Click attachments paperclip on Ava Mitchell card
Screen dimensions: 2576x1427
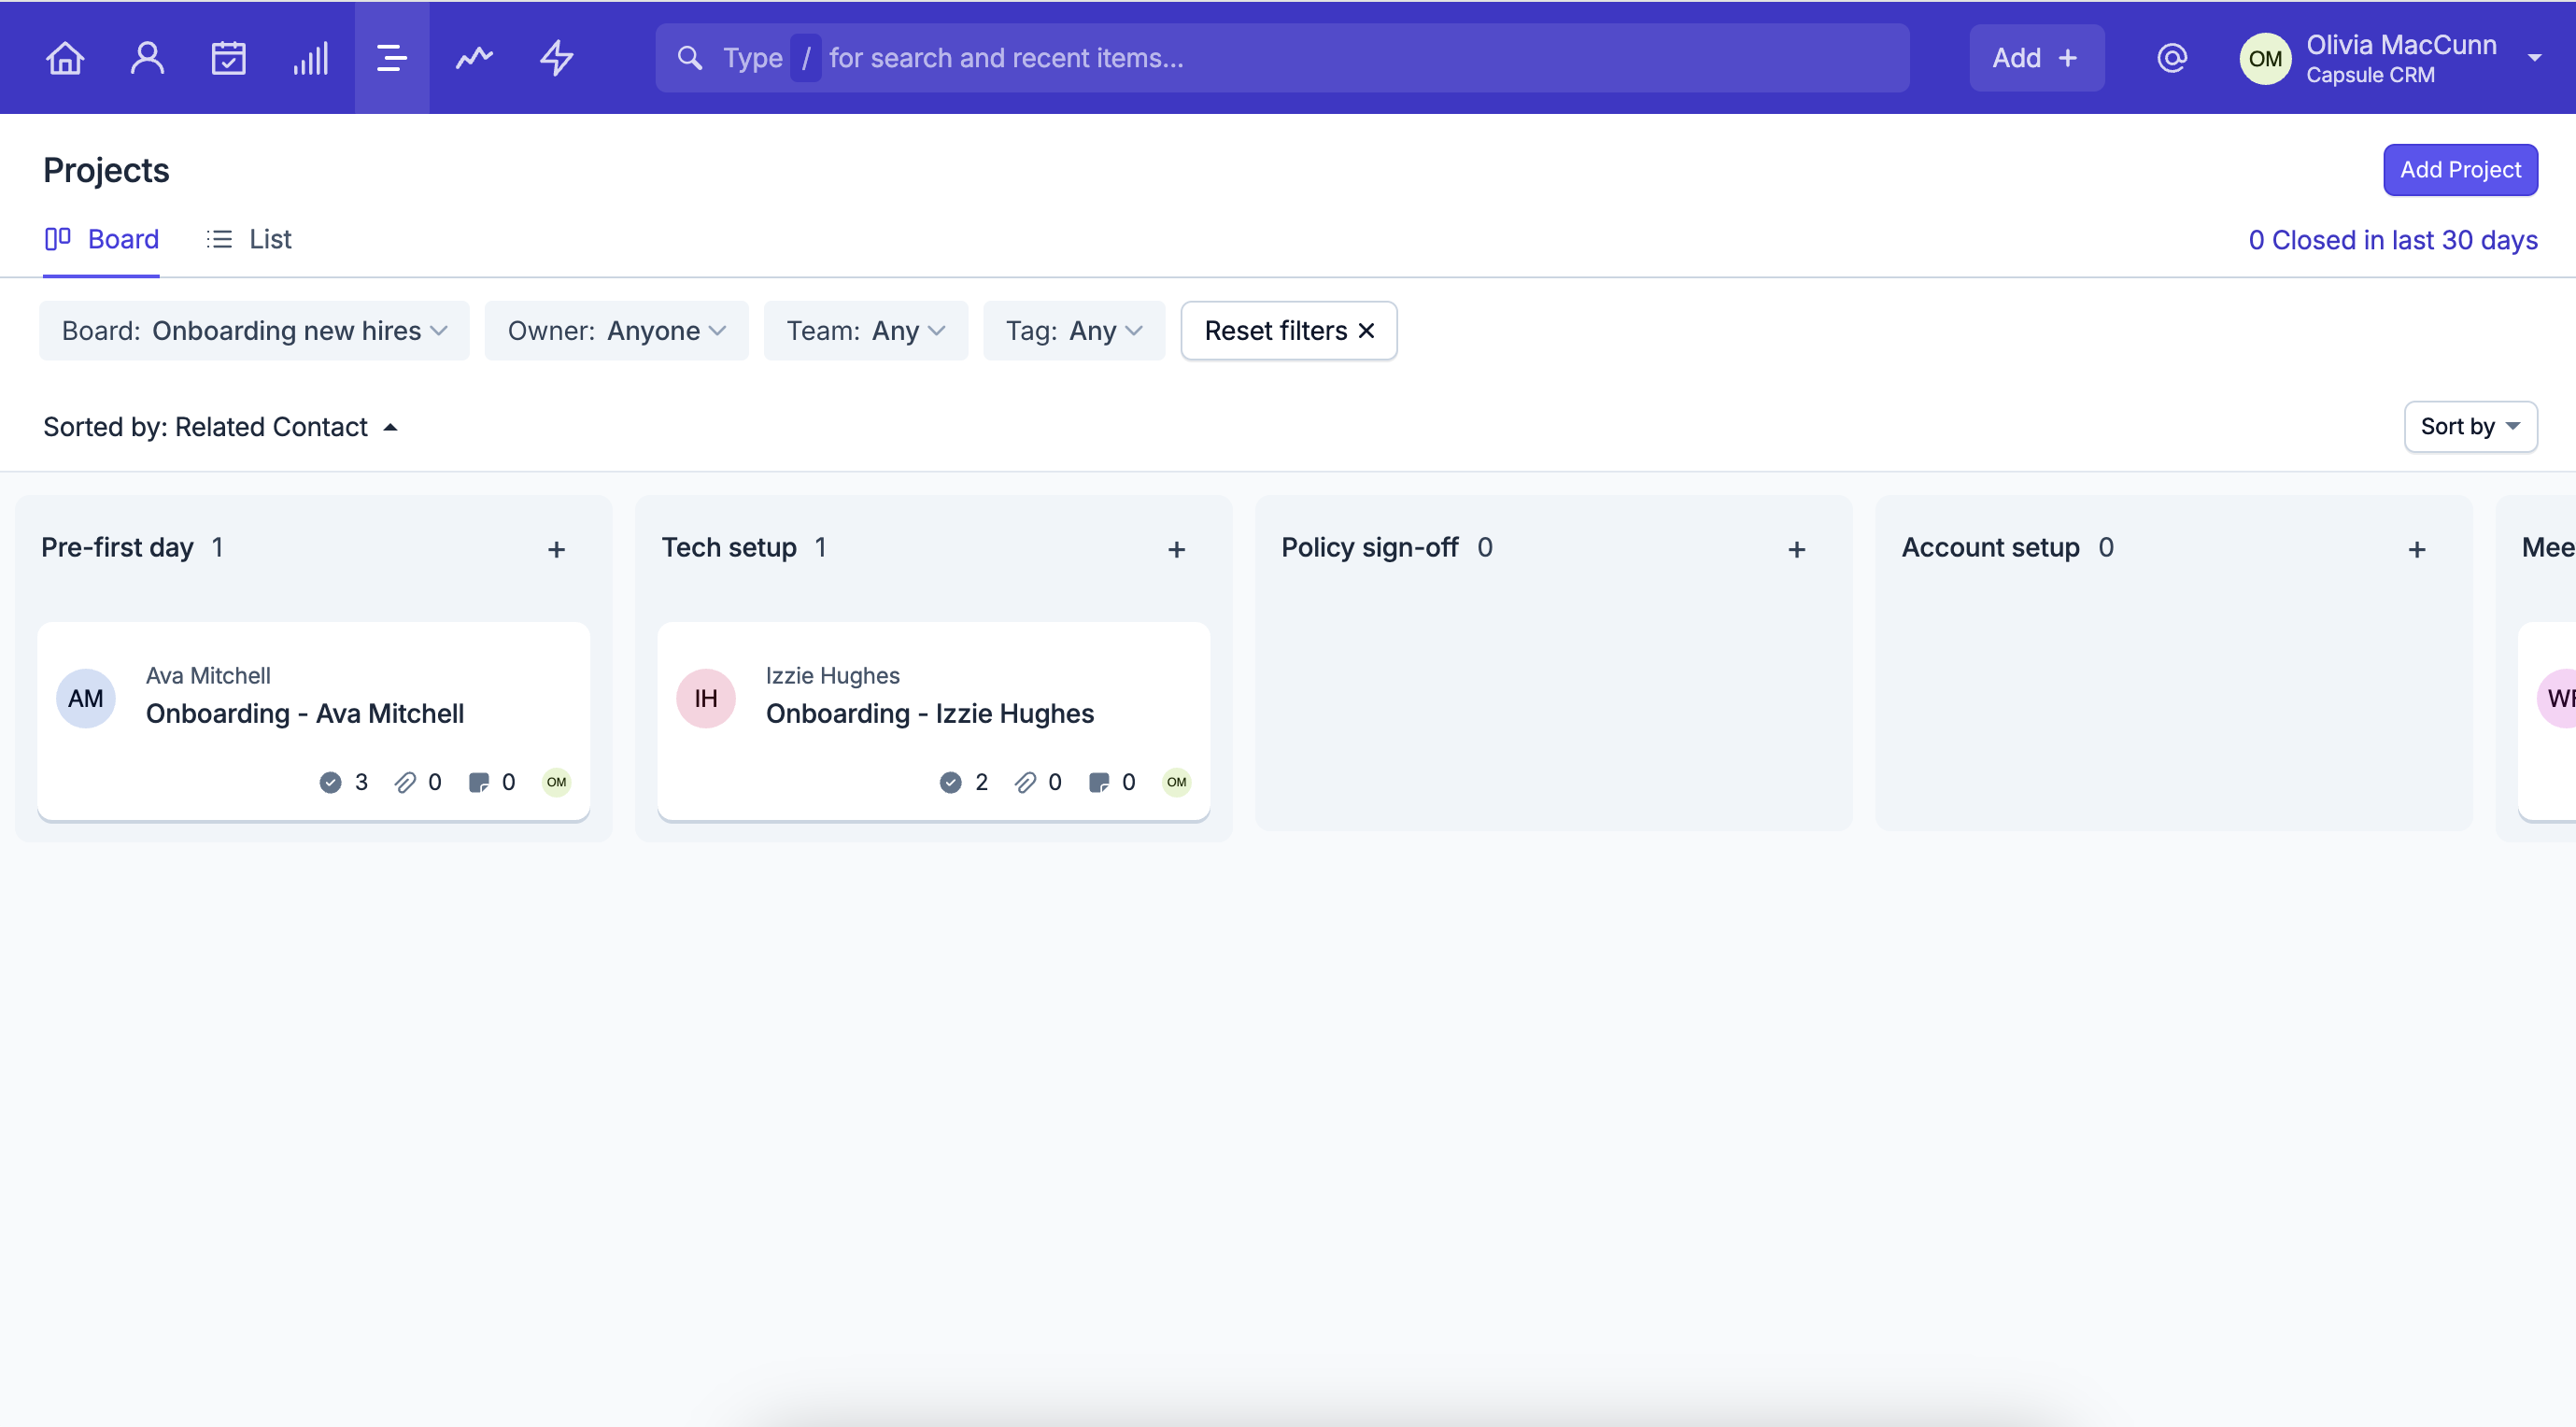pos(405,782)
